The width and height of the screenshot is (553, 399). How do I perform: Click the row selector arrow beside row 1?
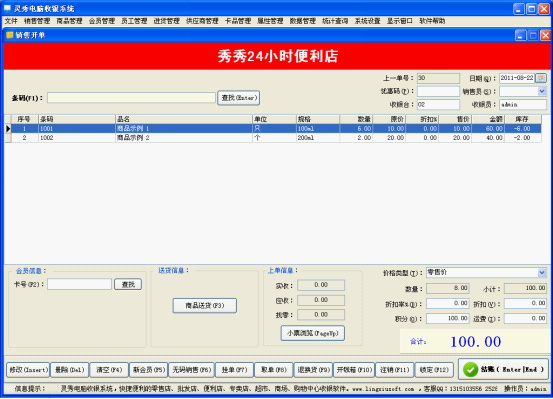point(8,129)
